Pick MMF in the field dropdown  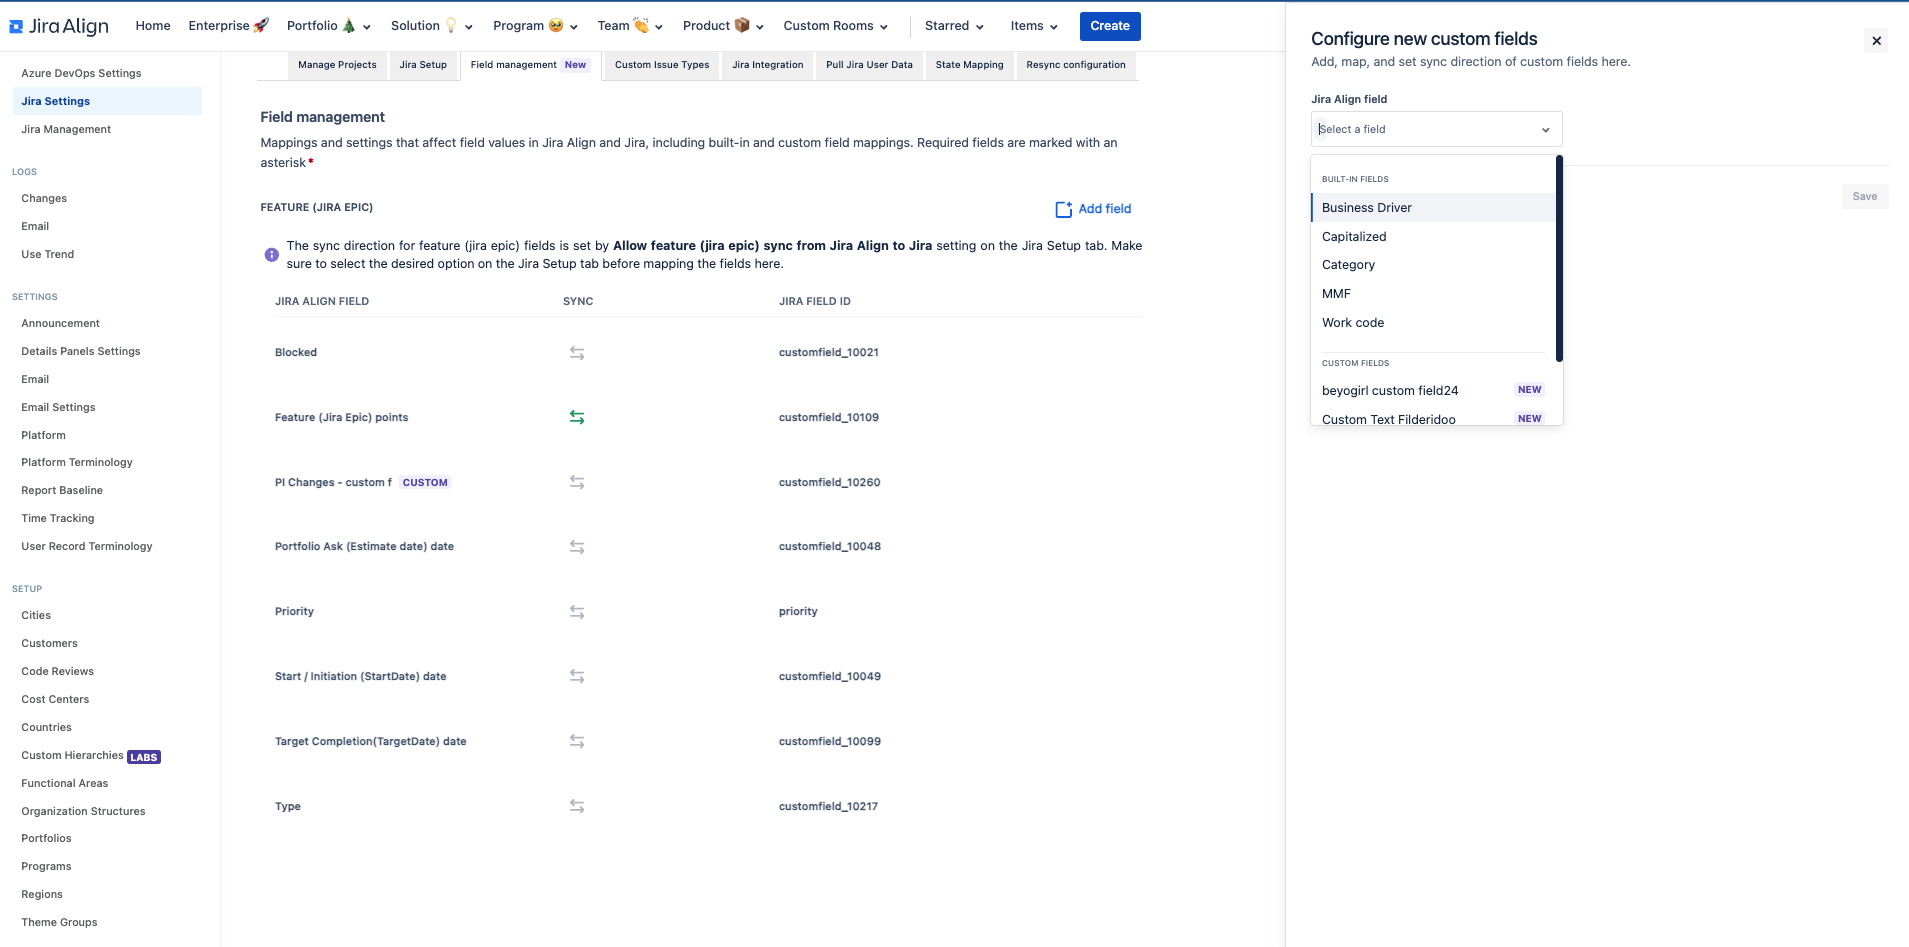(x=1433, y=294)
